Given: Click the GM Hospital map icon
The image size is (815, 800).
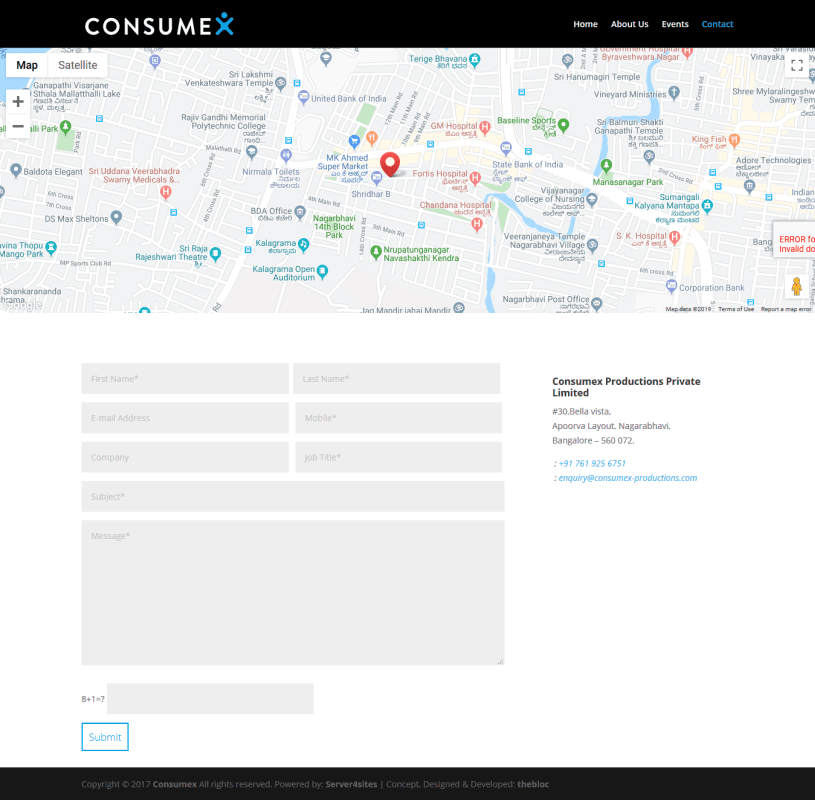Looking at the screenshot, I should coord(485,126).
